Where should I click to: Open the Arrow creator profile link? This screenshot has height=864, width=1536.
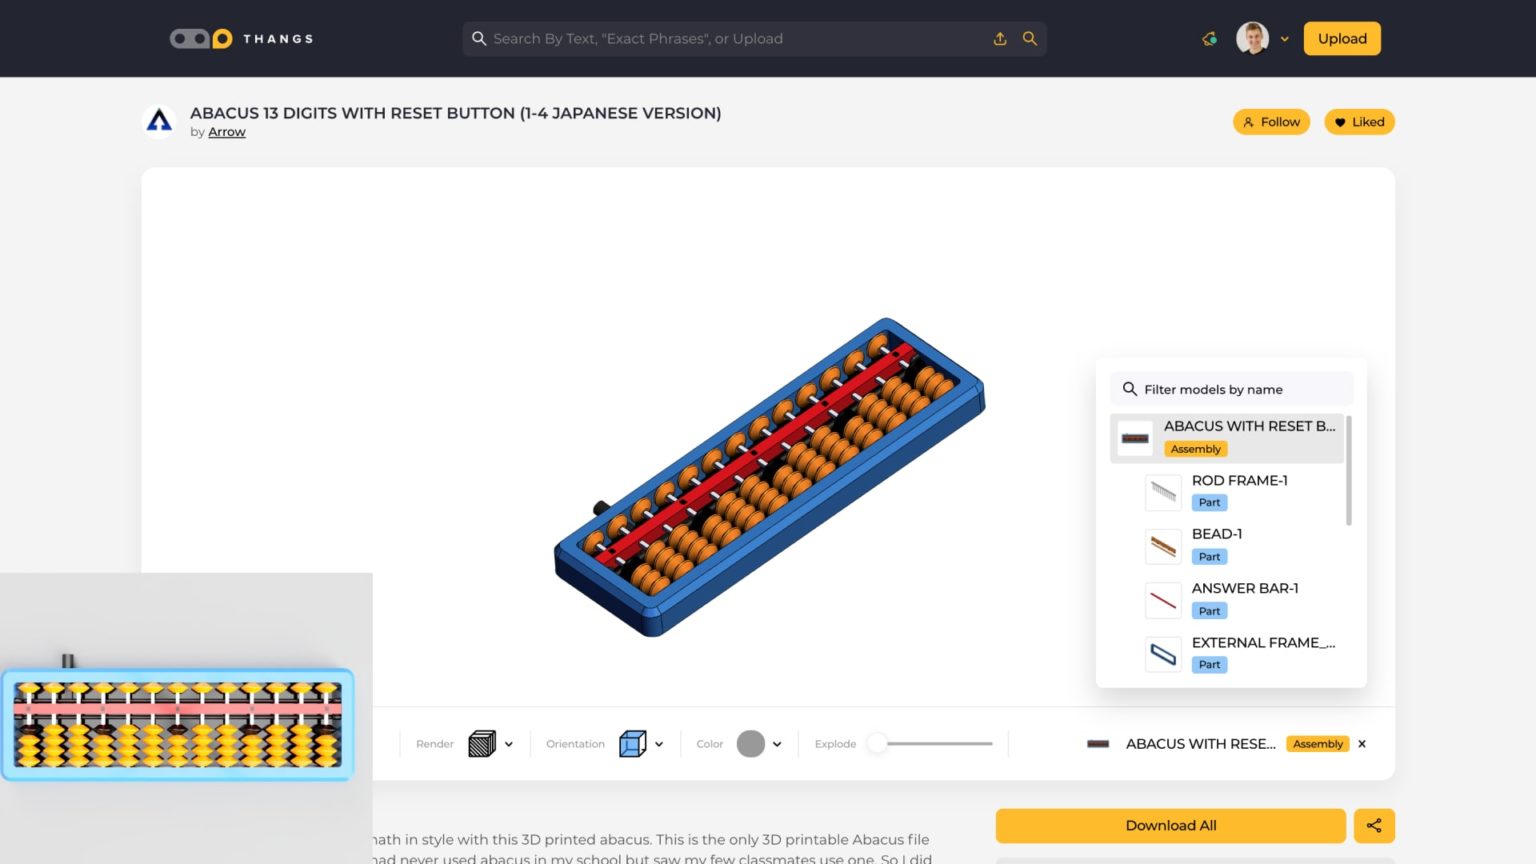pos(226,131)
